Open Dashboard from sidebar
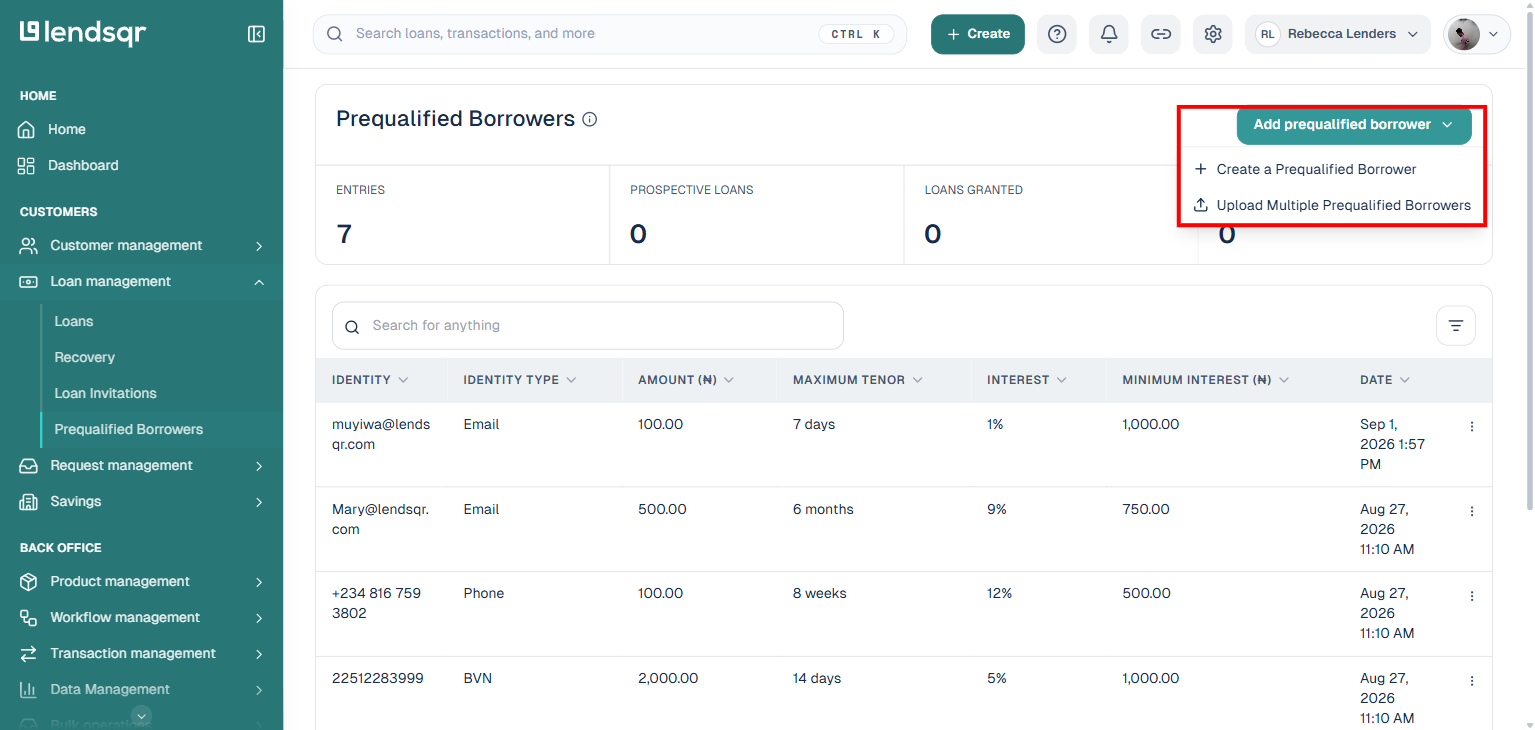The image size is (1535, 730). click(x=142, y=166)
